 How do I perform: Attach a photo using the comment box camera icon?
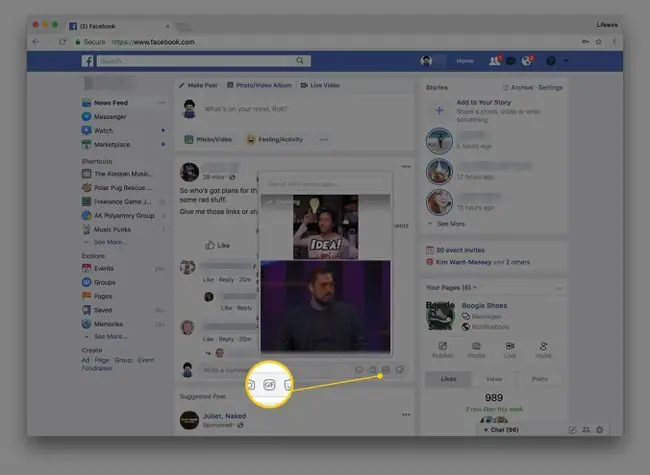[x=373, y=370]
